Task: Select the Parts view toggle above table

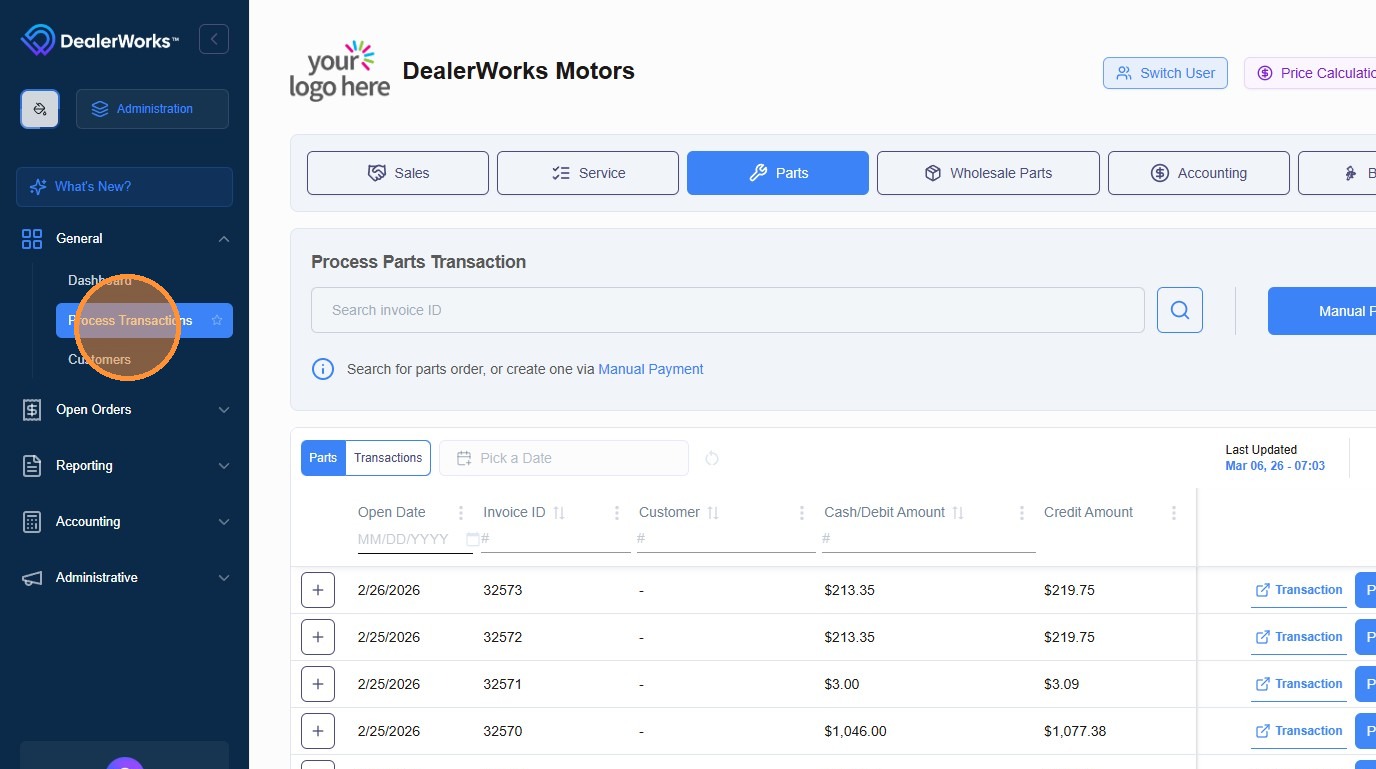Action: [x=323, y=458]
